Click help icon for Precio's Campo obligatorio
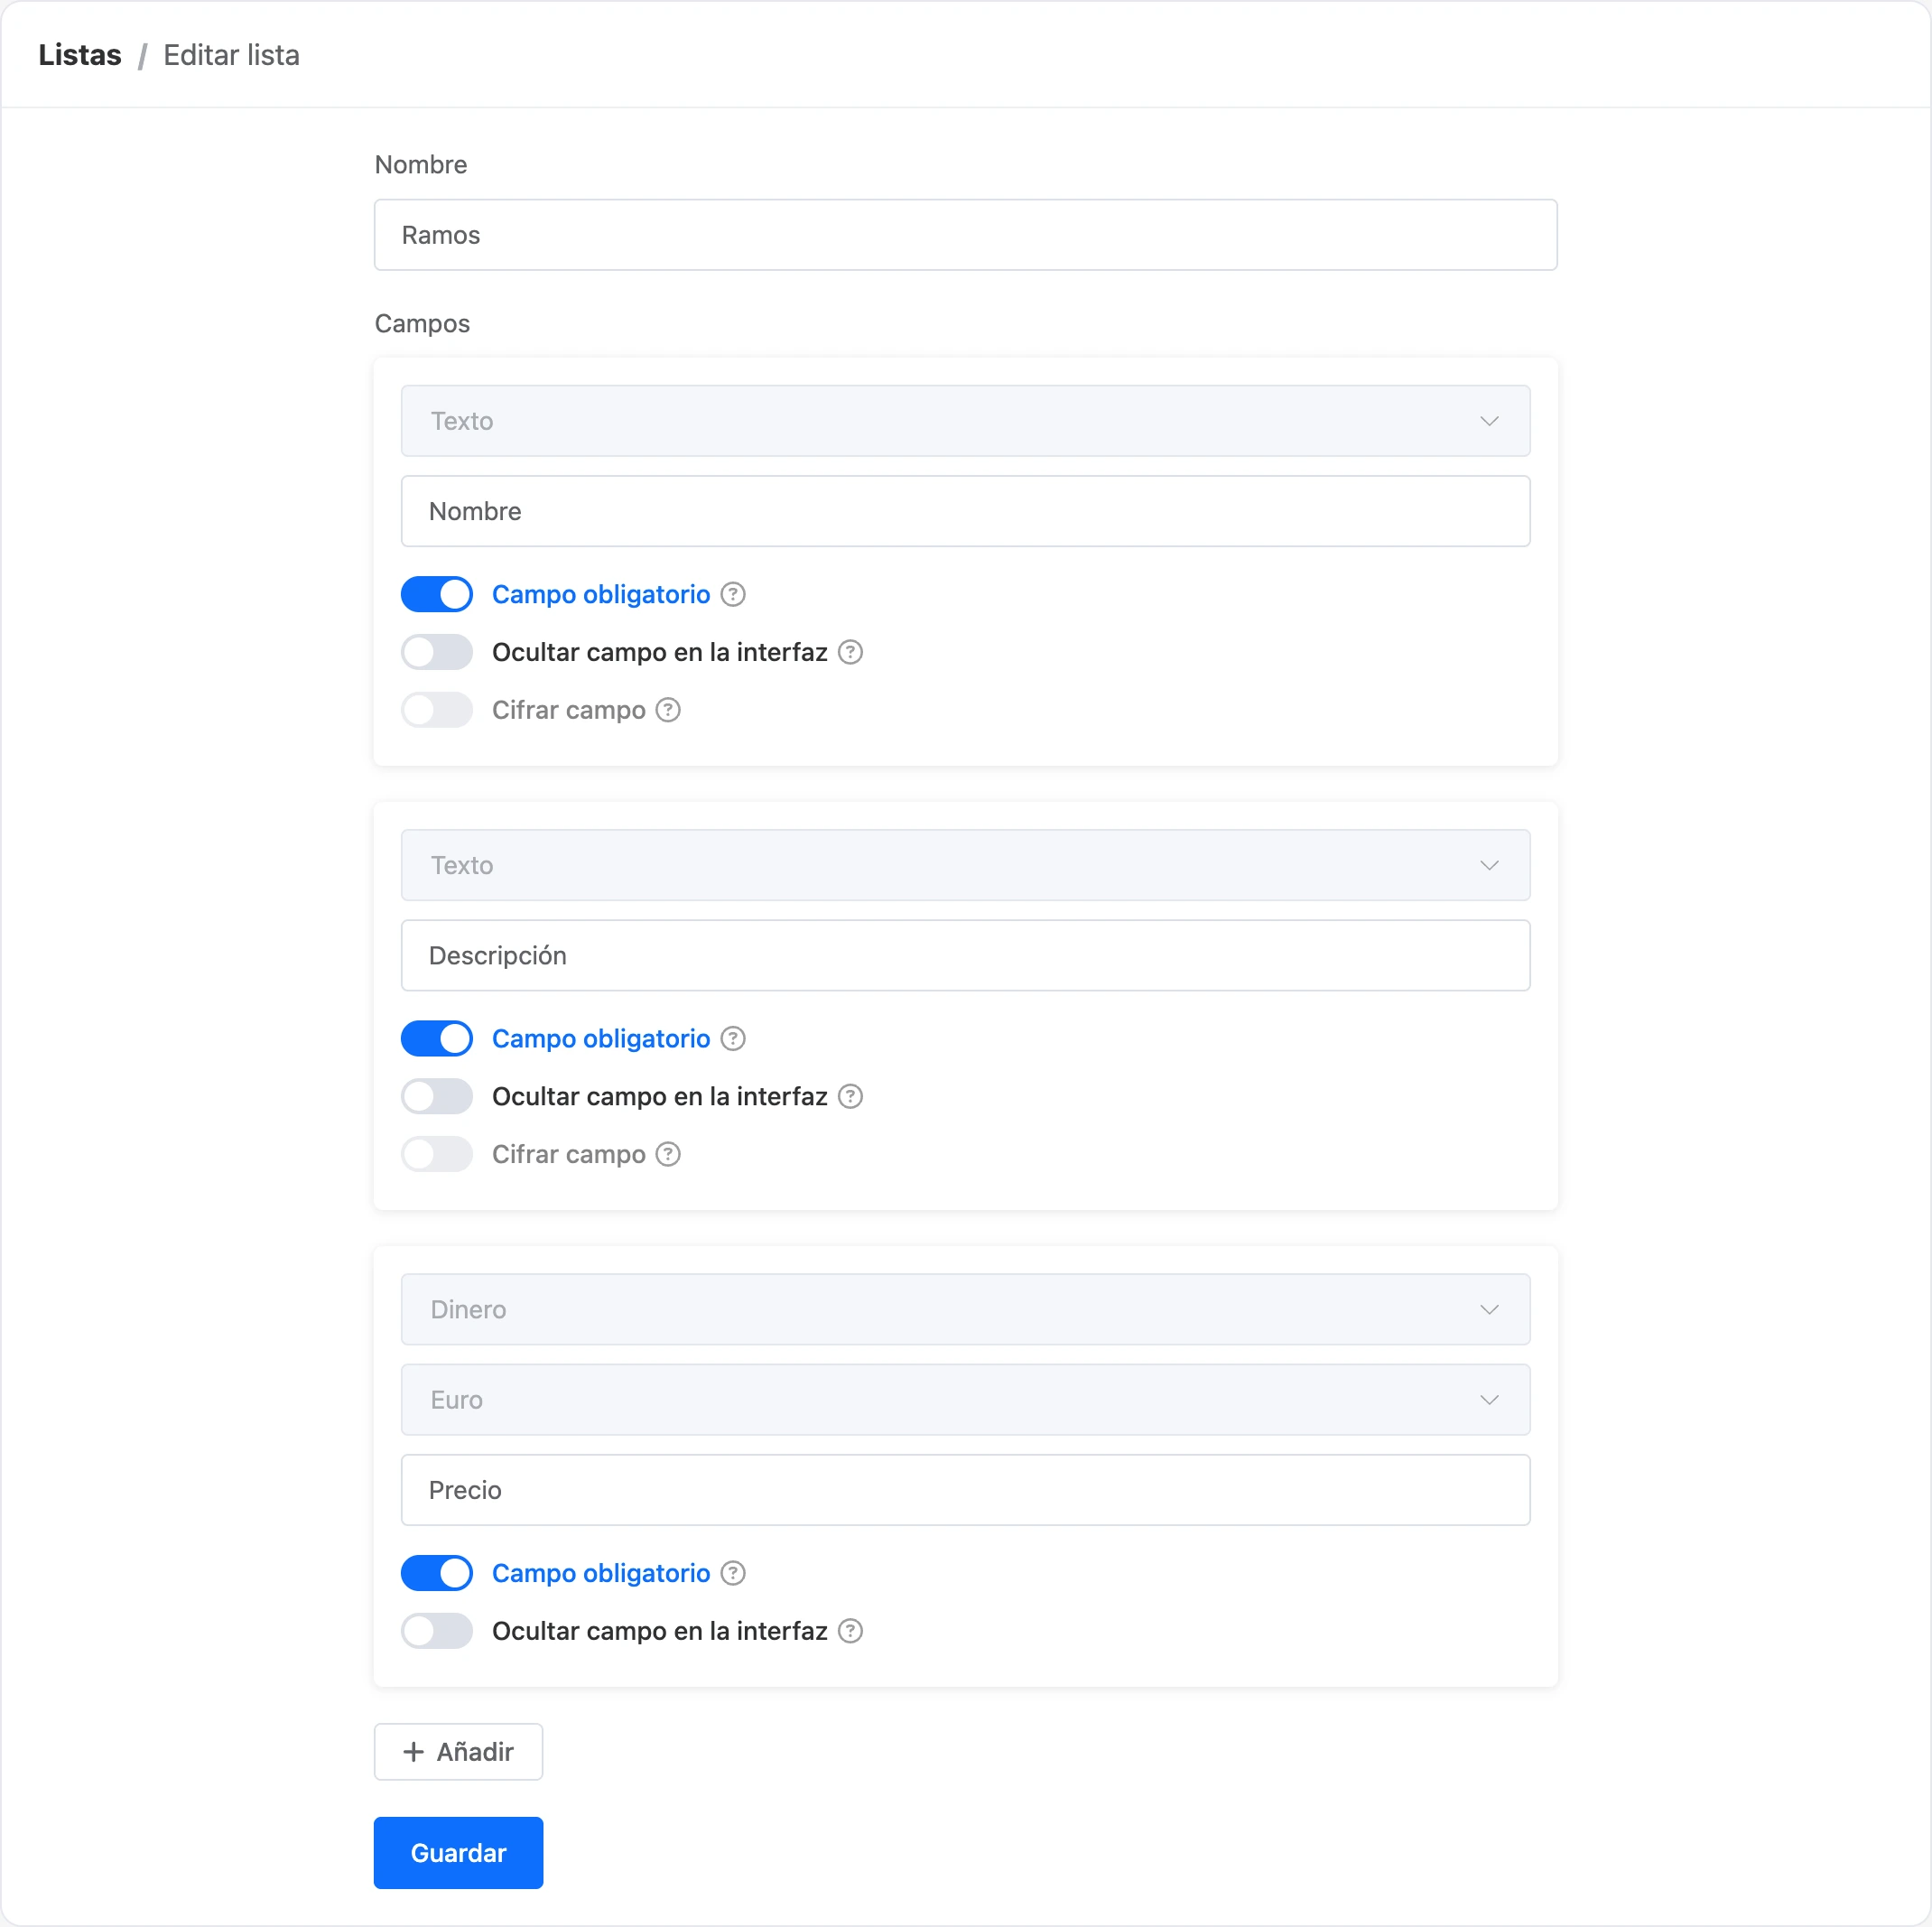The height and width of the screenshot is (1927, 1932). 733,1573
